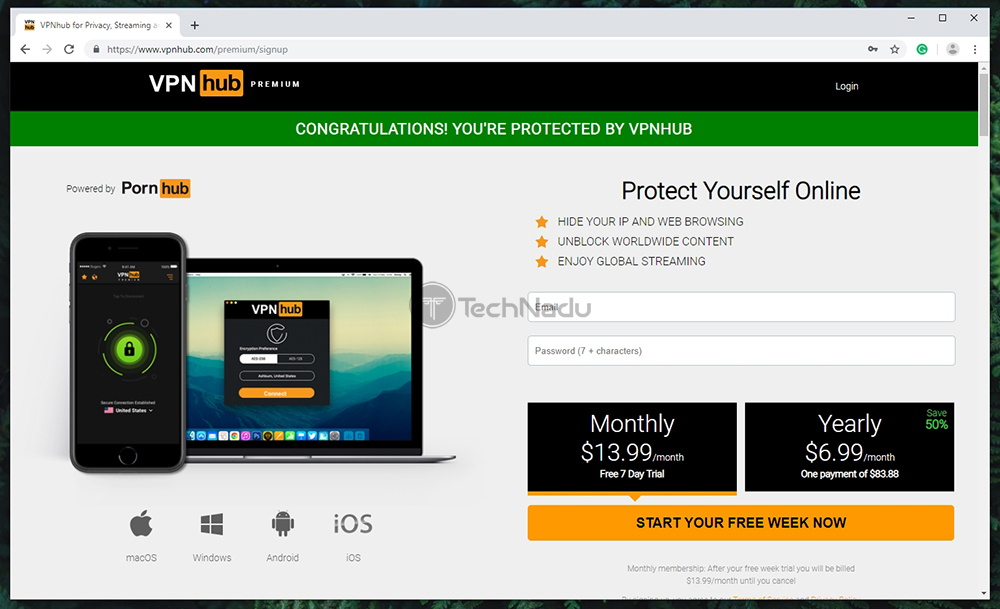This screenshot has width=1000, height=609.
Task: Reload the page with the refresh icon
Action: (x=69, y=49)
